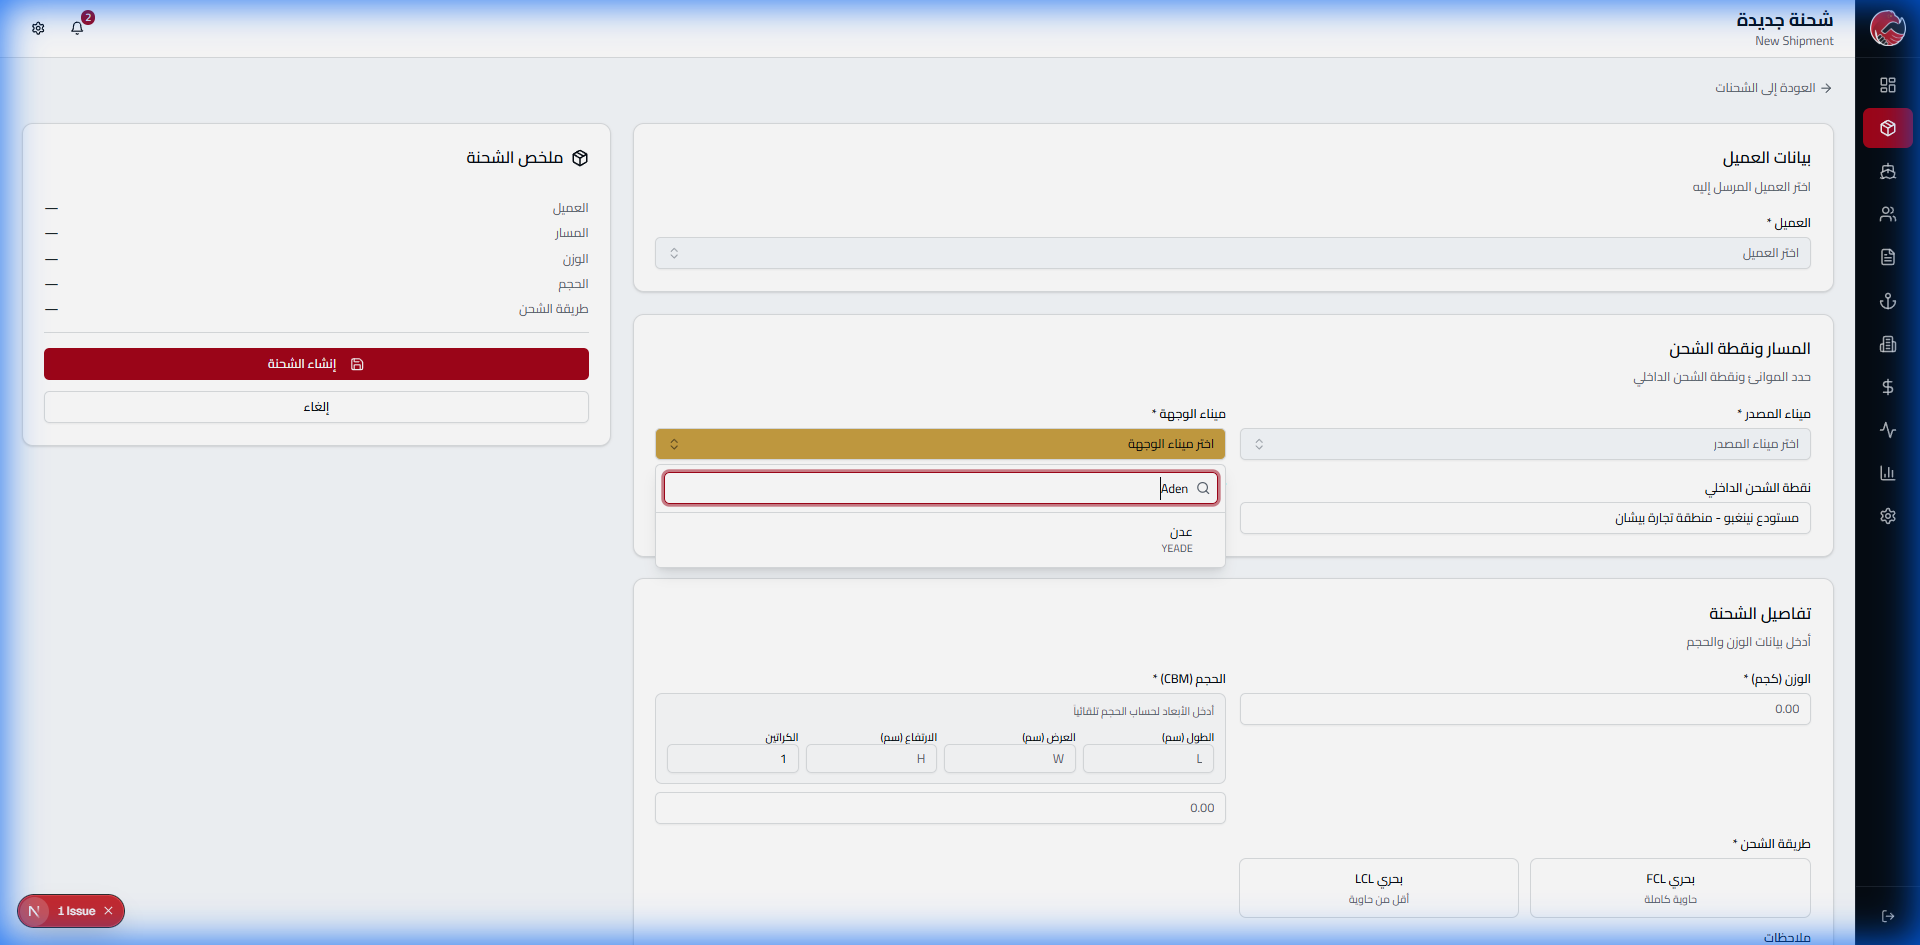
Task: Click the logout icon at sidebar bottom
Action: click(1887, 916)
